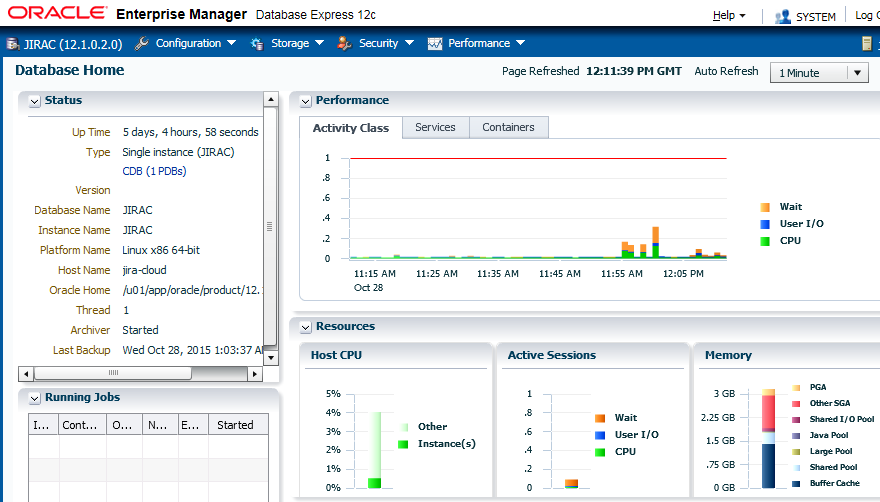Click the Buffer Cache legend swatch

point(796,483)
